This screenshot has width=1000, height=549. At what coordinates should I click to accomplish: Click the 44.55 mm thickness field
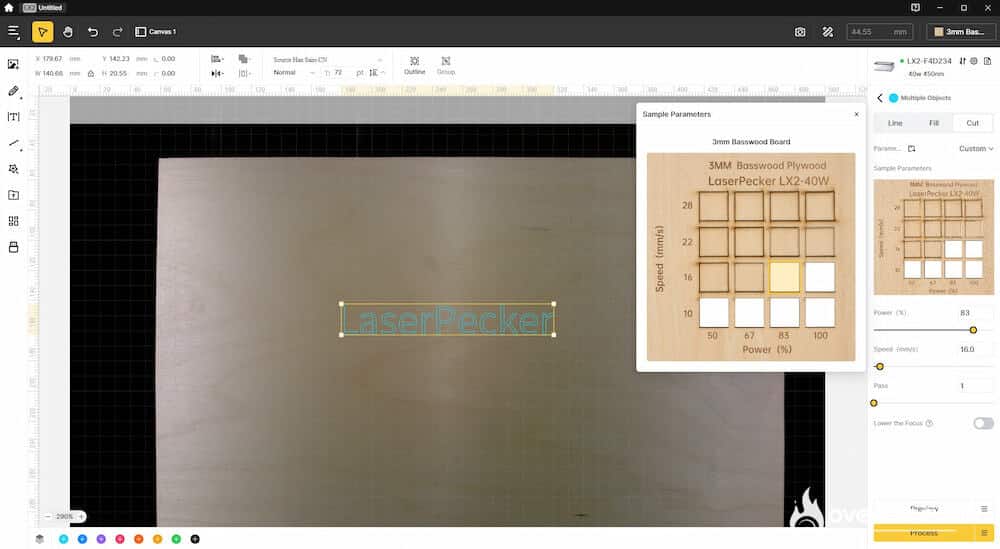pos(879,32)
